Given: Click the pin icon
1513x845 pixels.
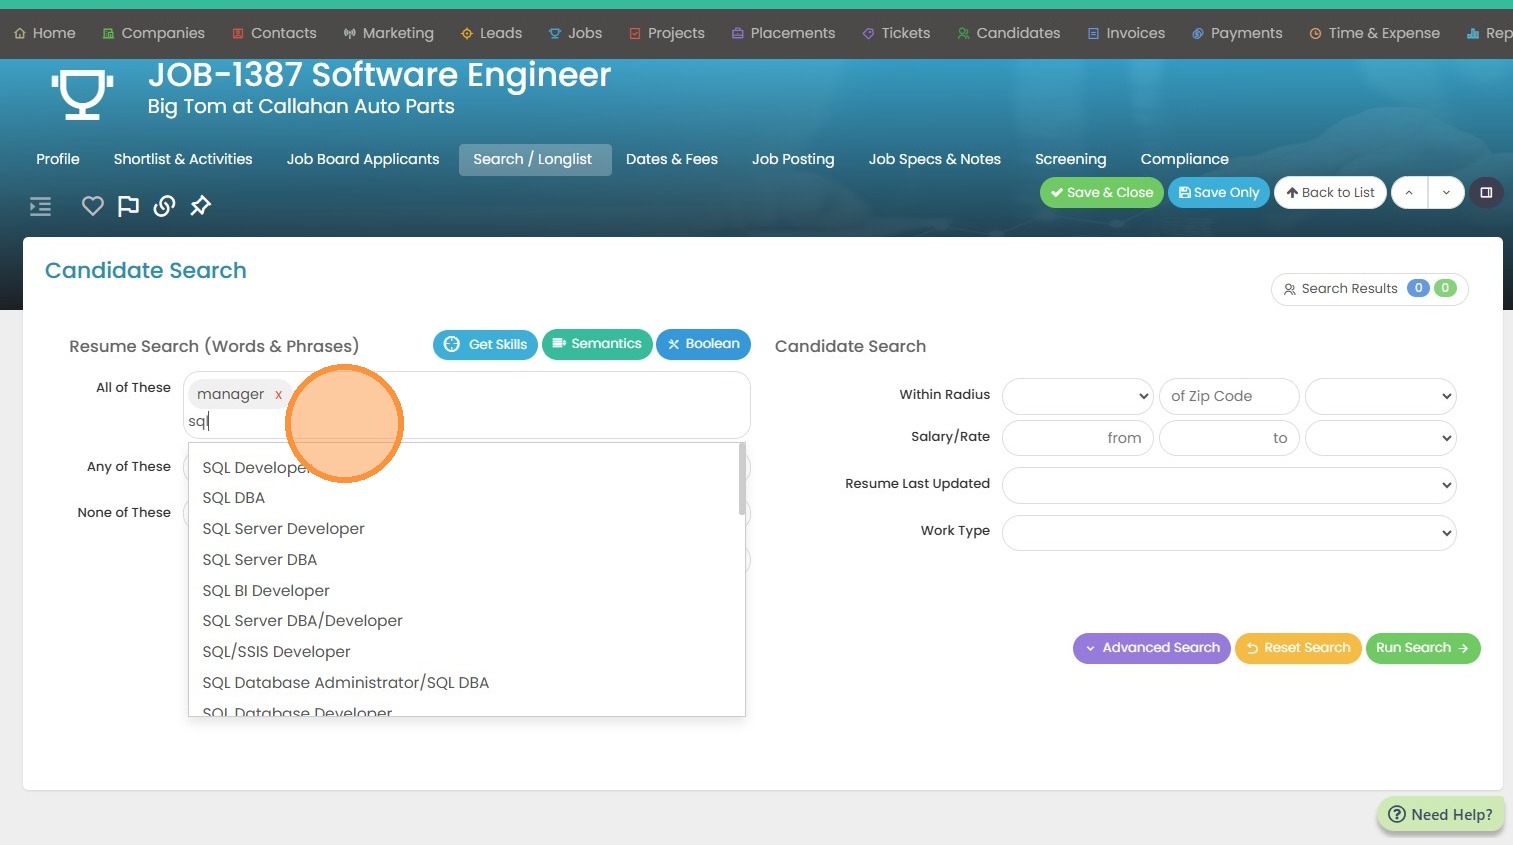Looking at the screenshot, I should point(201,206).
